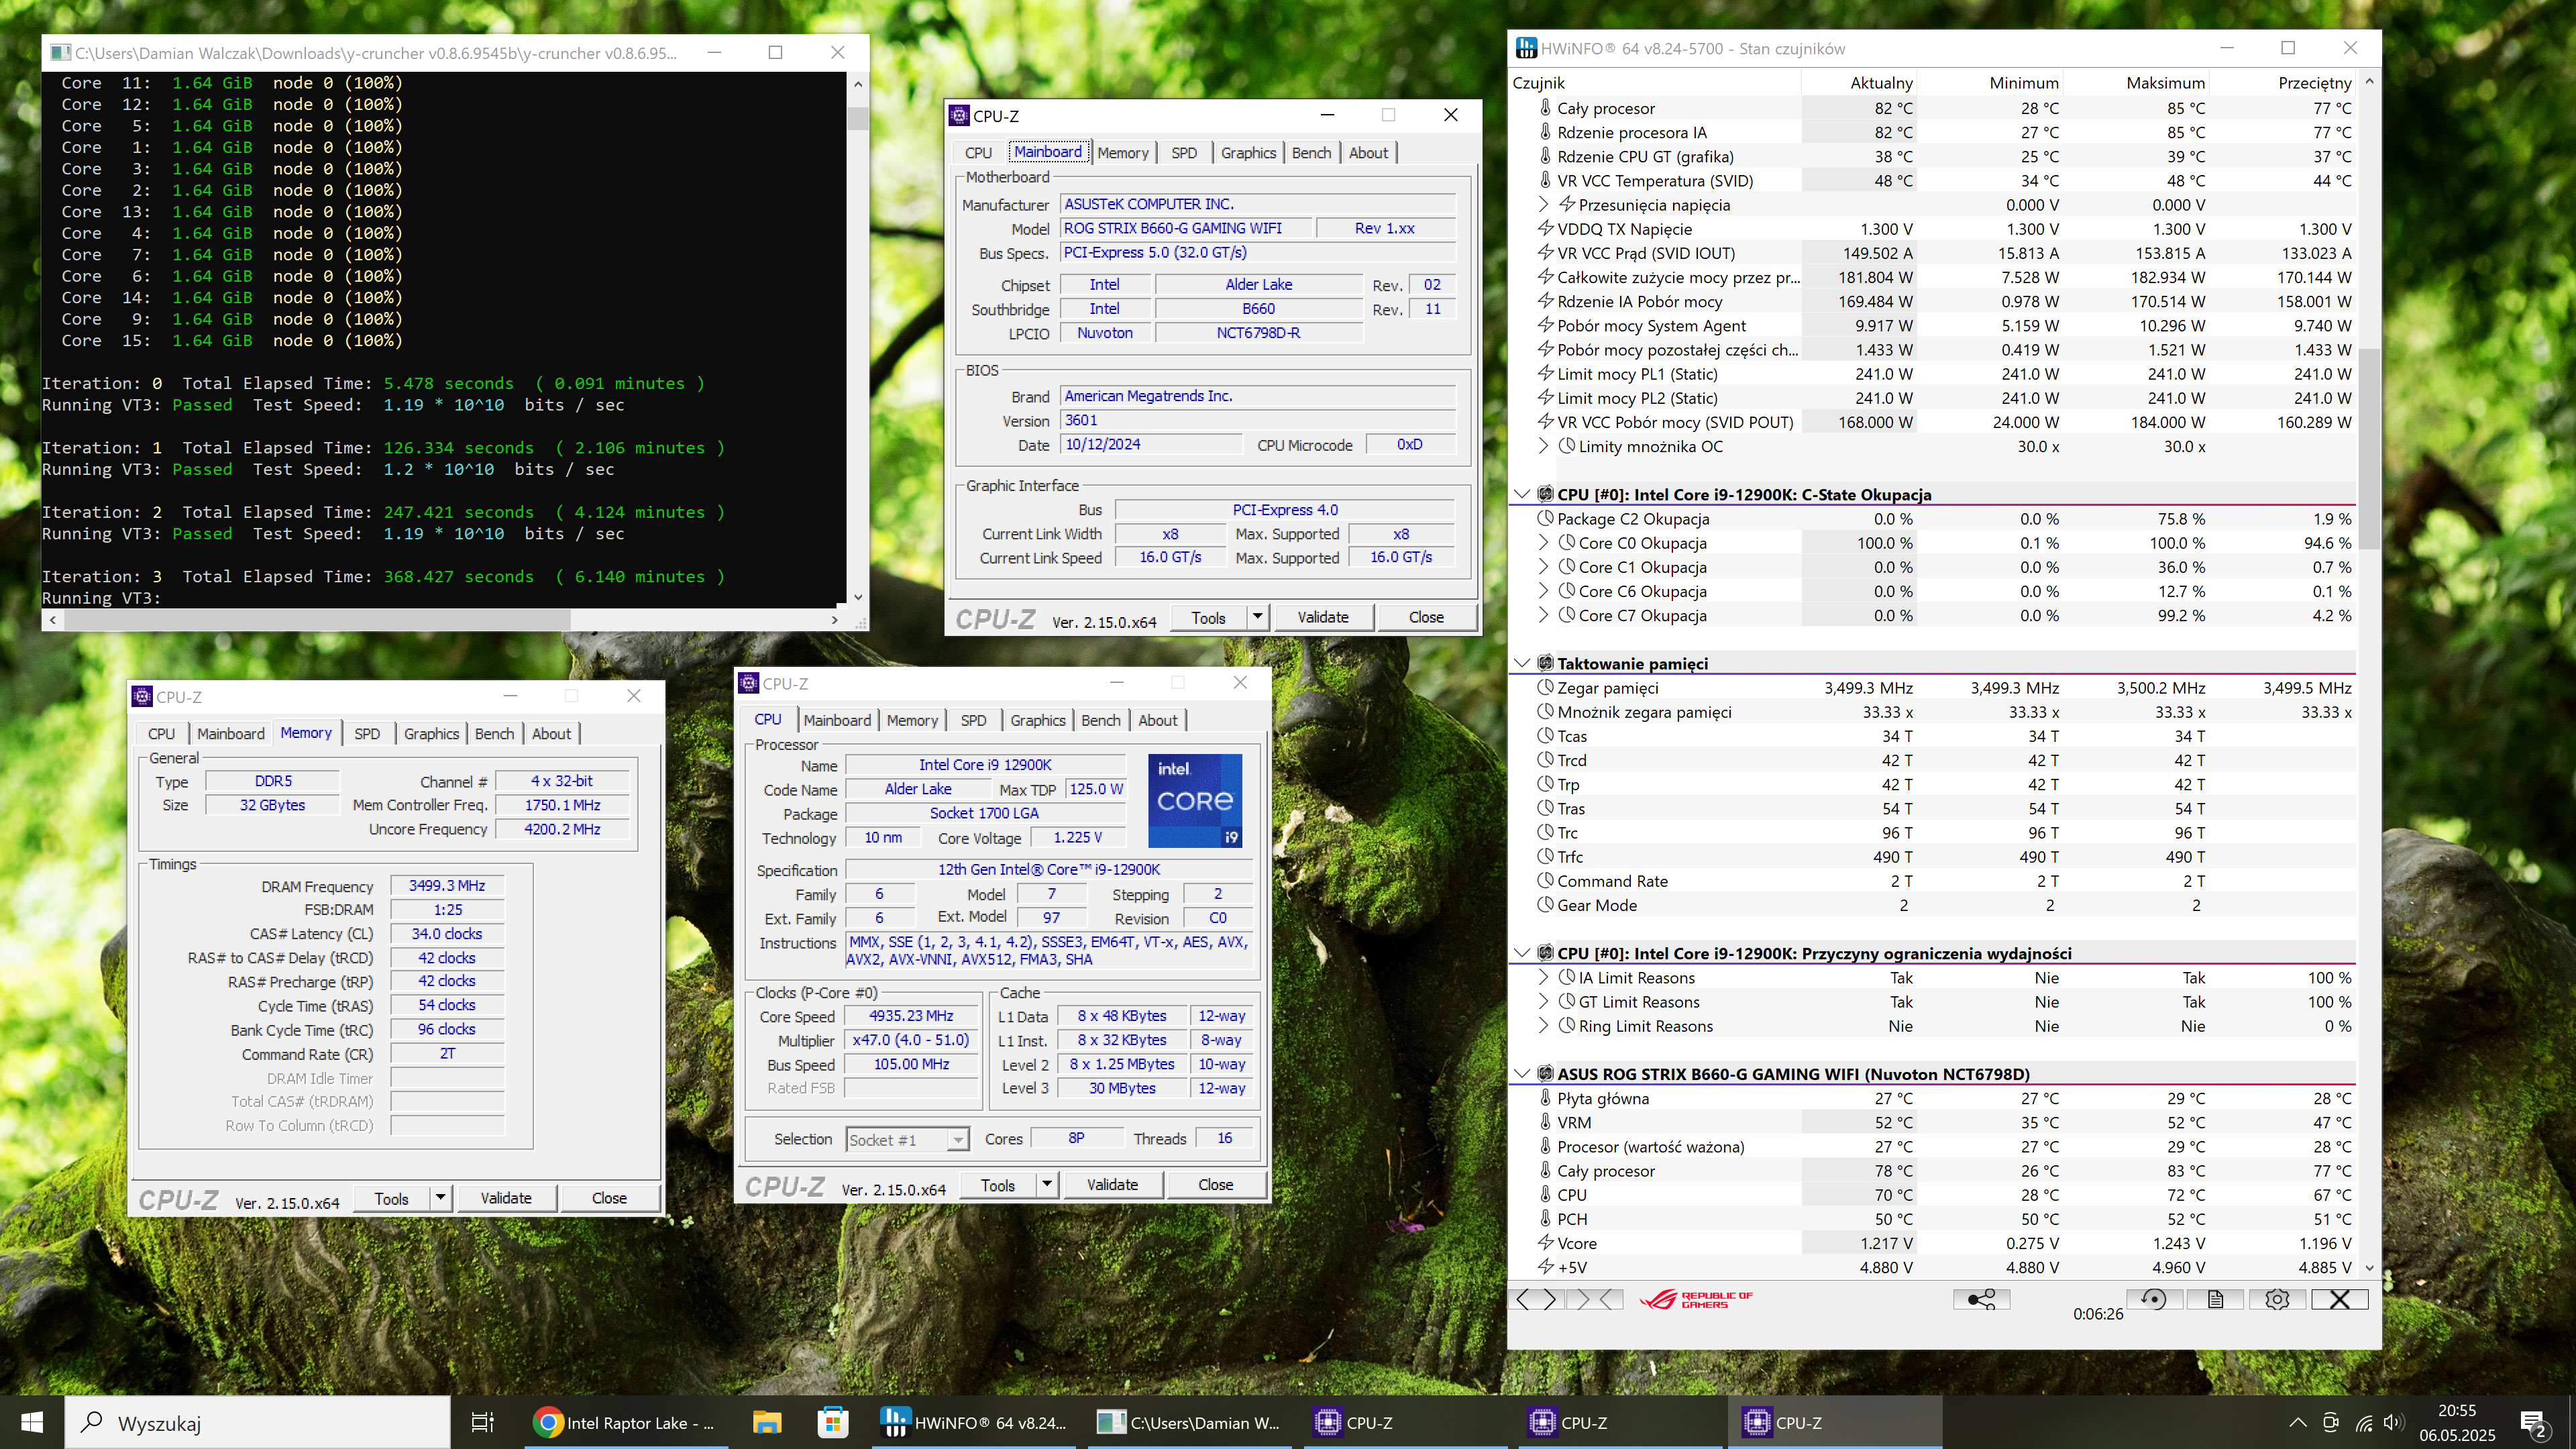Collapse the Taktowanie pamięci section
The height and width of the screenshot is (1449, 2576).
pyautogui.click(x=1522, y=663)
